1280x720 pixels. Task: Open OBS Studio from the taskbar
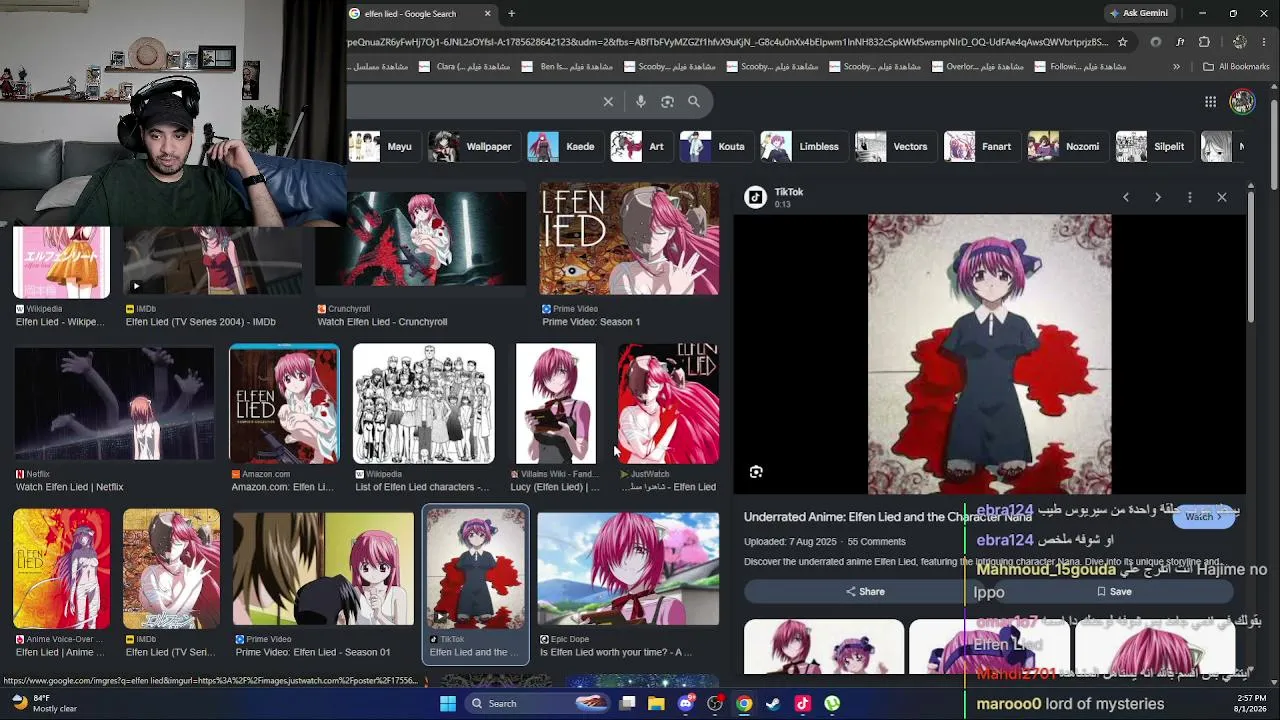(x=715, y=703)
